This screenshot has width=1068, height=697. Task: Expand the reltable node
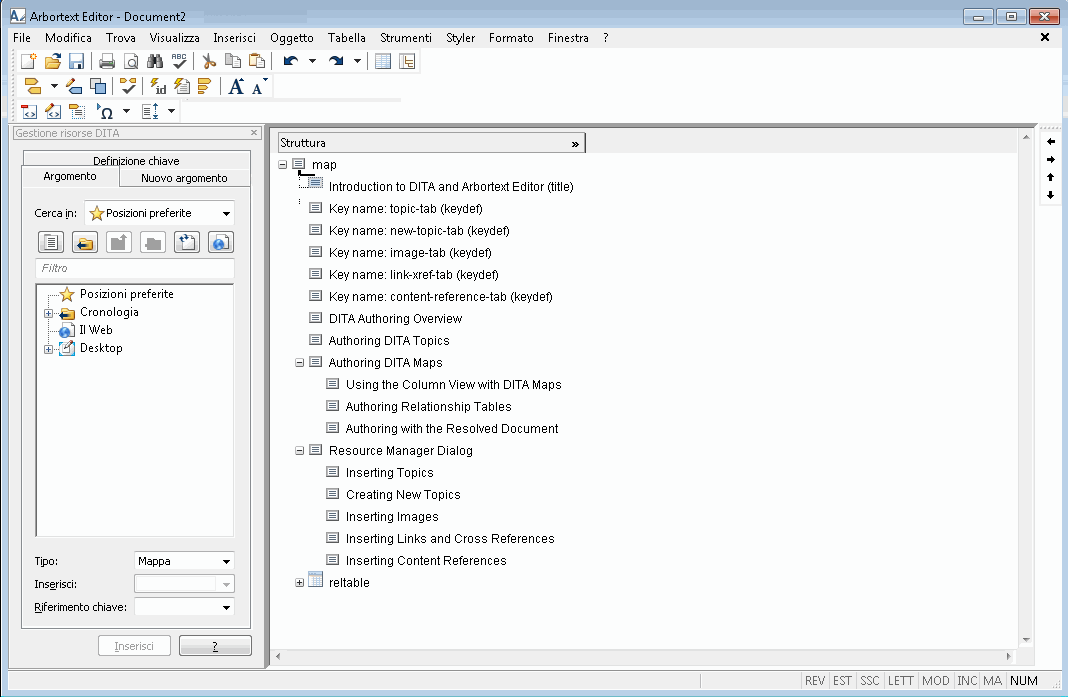(299, 583)
